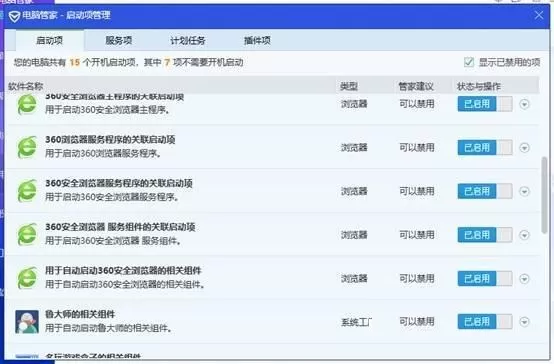Click the 360安全浏览器主程序 browser icon
554x364 pixels.
point(27,104)
